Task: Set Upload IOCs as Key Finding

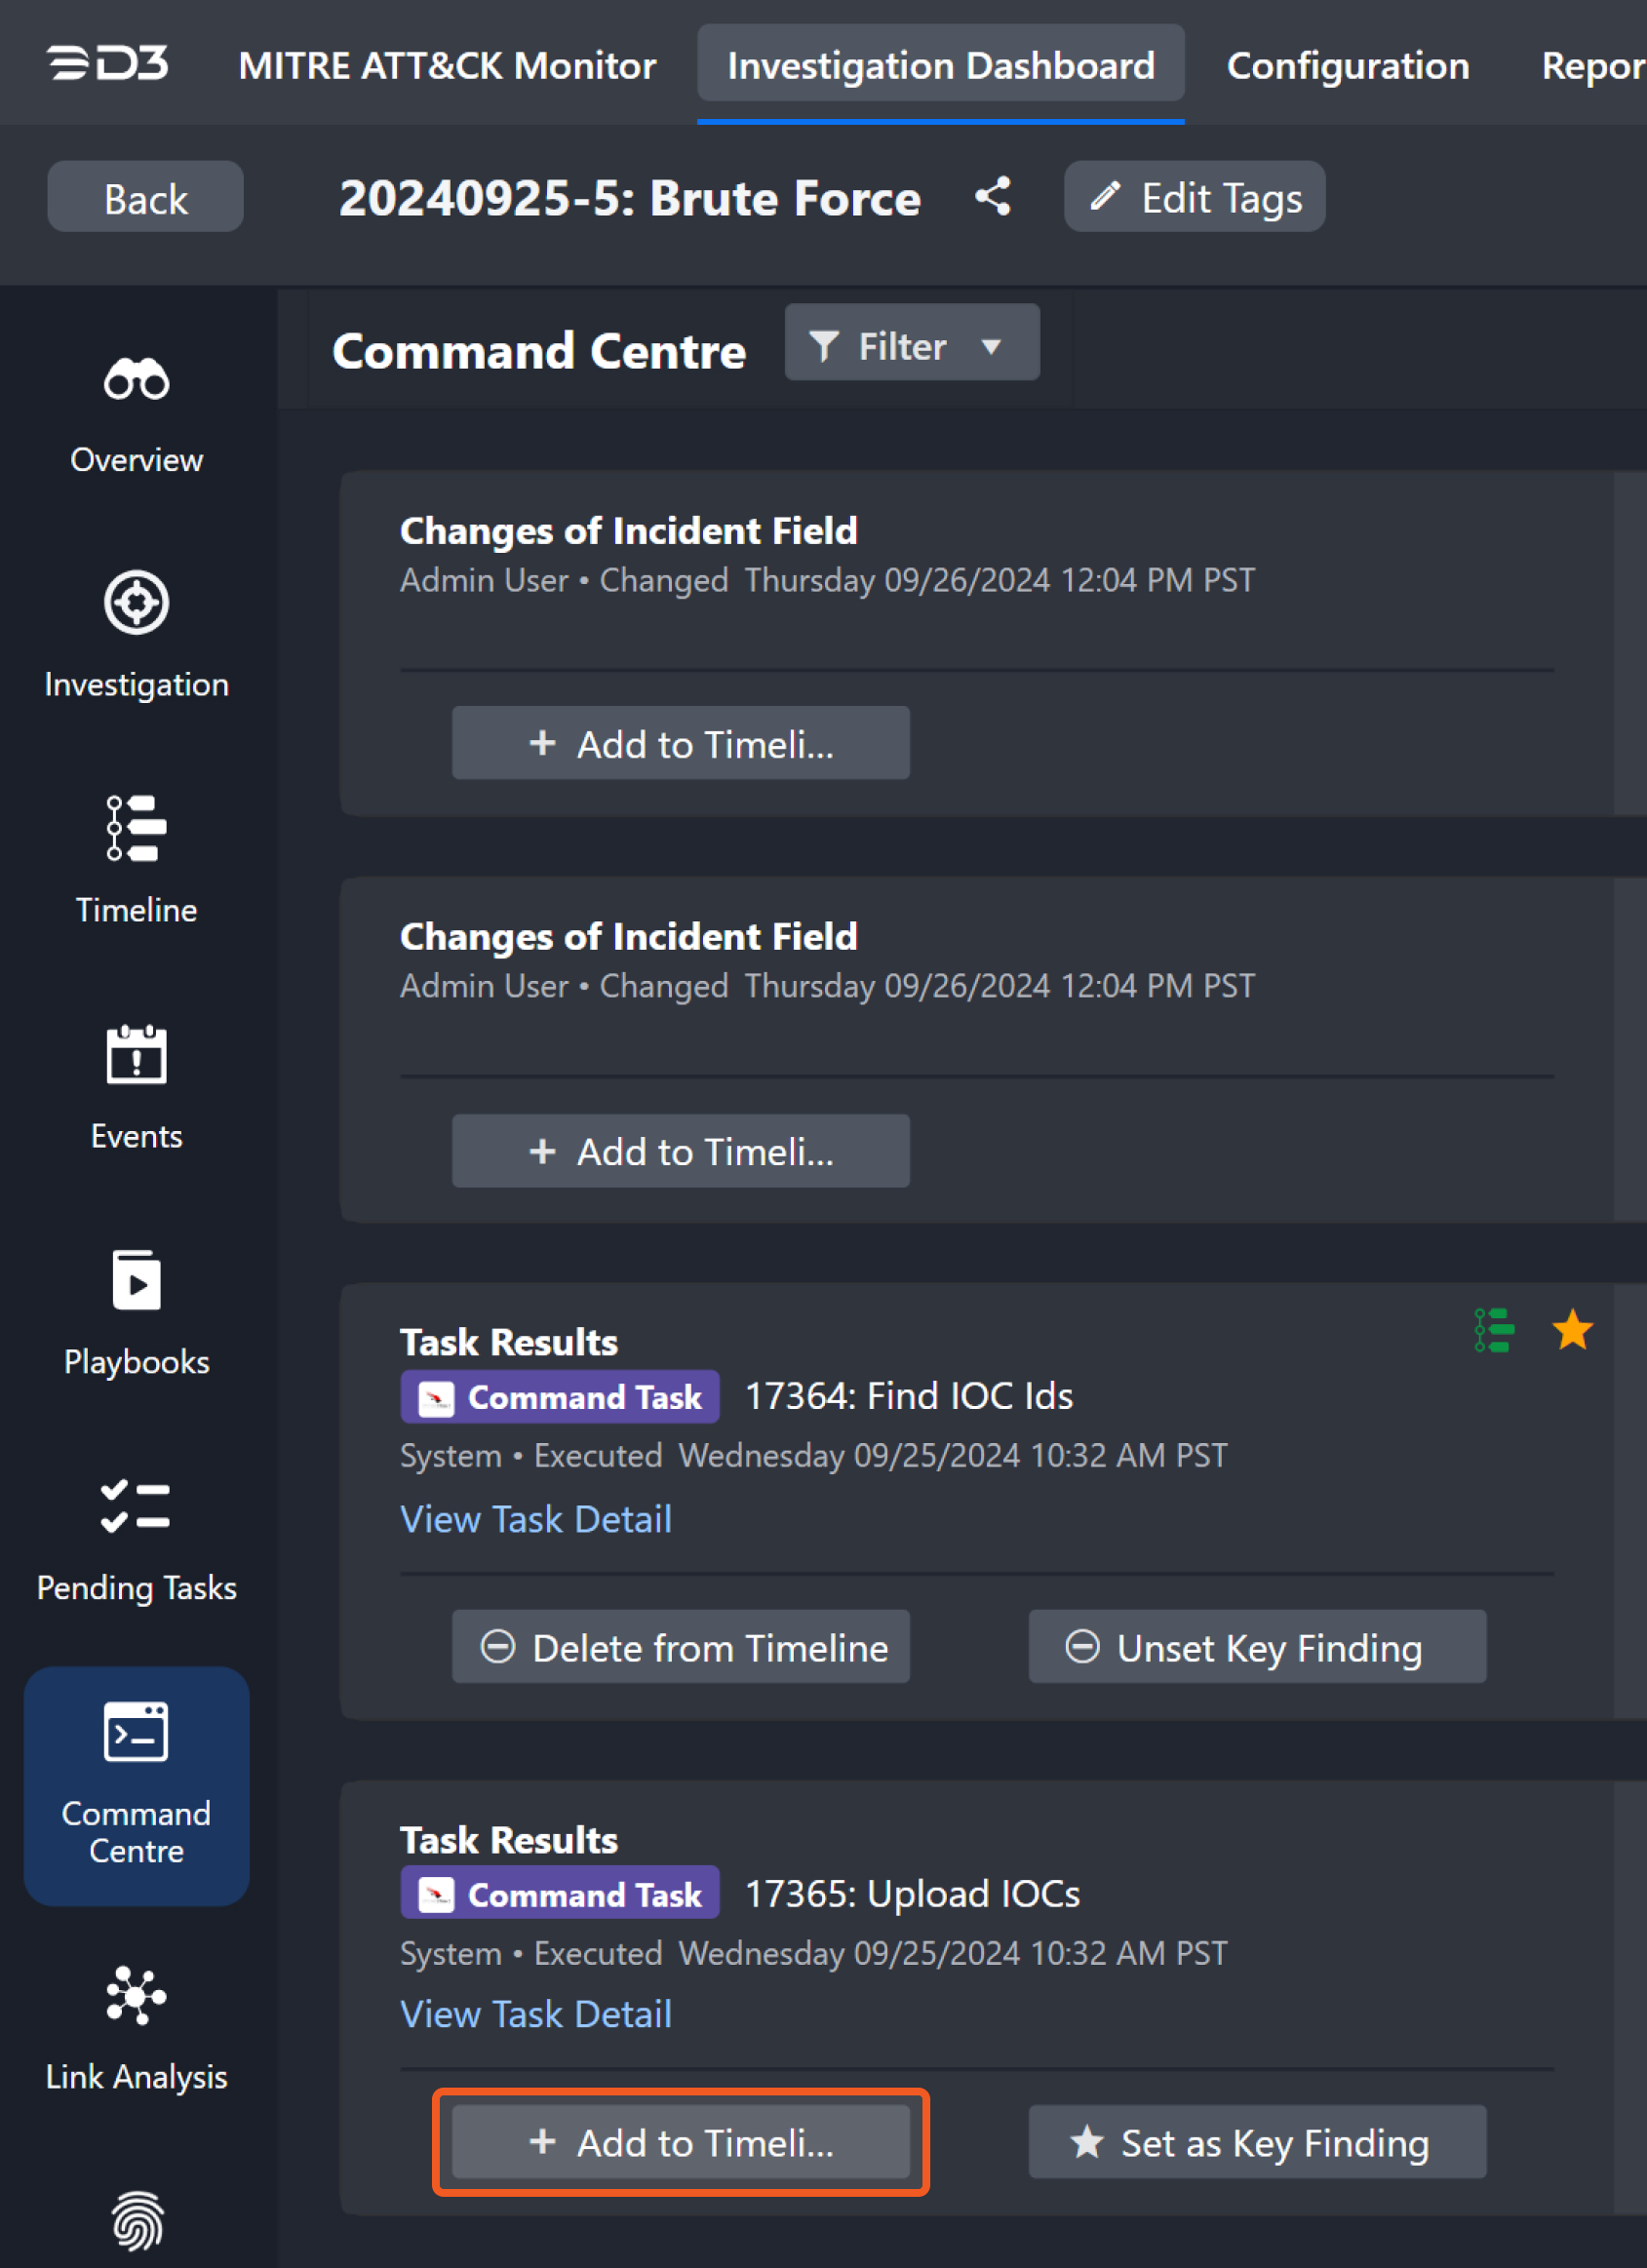Action: click(1256, 2143)
